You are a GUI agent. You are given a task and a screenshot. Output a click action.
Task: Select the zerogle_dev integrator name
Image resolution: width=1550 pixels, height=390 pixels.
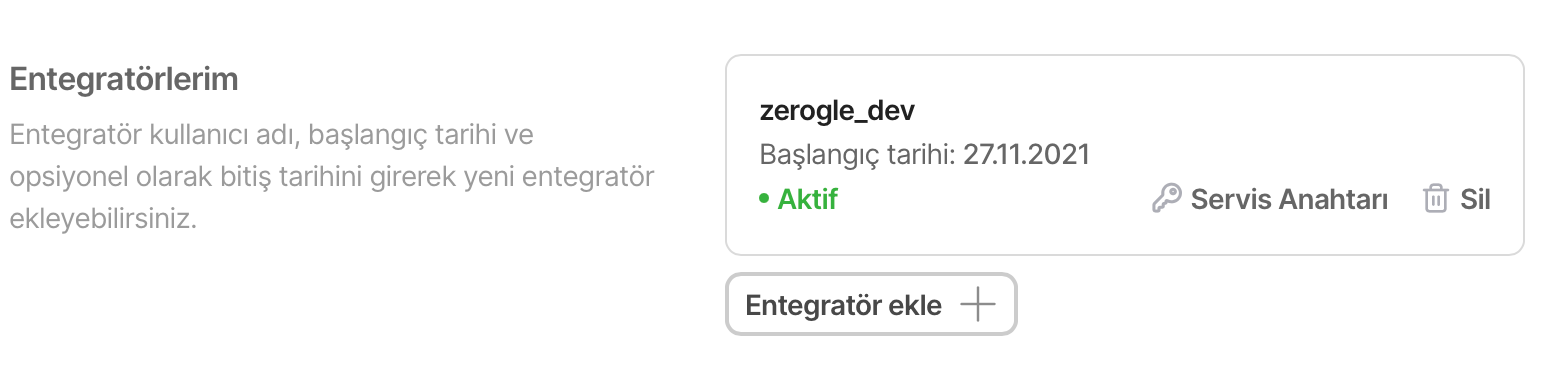(837, 110)
